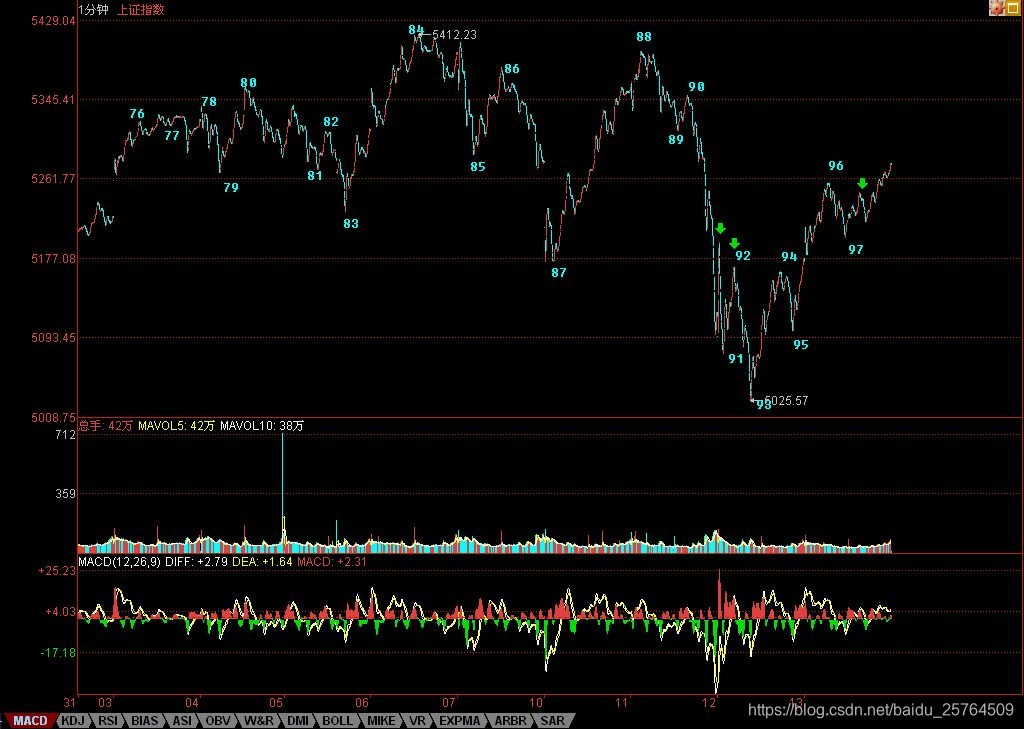Click the 04 date axis label
The width and height of the screenshot is (1024, 729).
pyautogui.click(x=191, y=703)
